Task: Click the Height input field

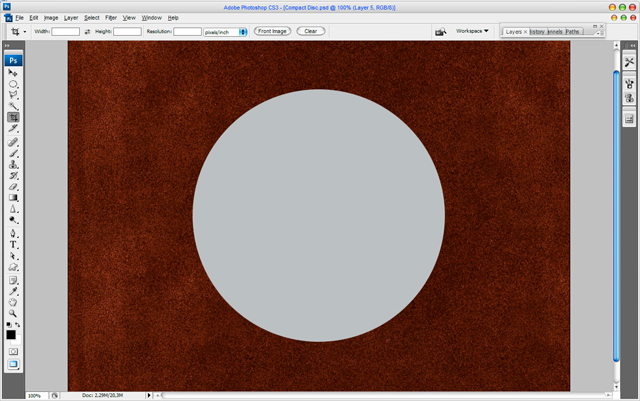Action: pyautogui.click(x=127, y=31)
